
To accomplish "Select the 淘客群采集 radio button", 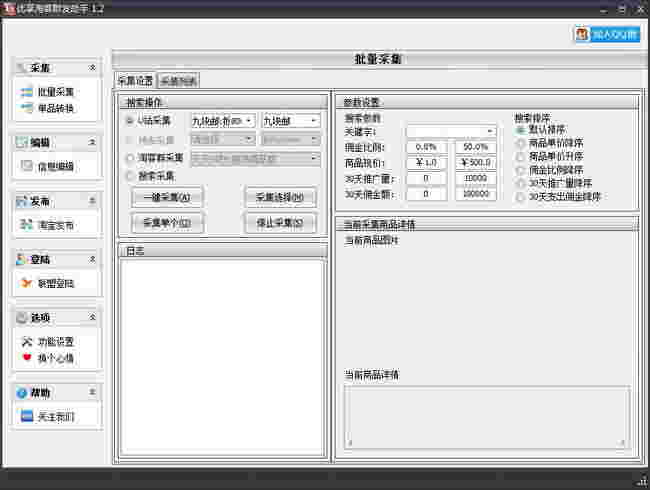I will click(x=130, y=158).
